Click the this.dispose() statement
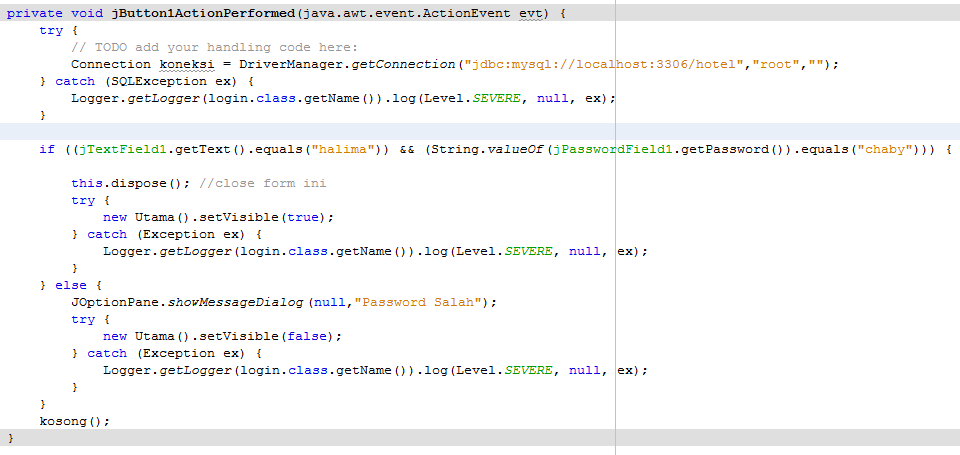Screen dimensions: 960x455 pos(132,184)
